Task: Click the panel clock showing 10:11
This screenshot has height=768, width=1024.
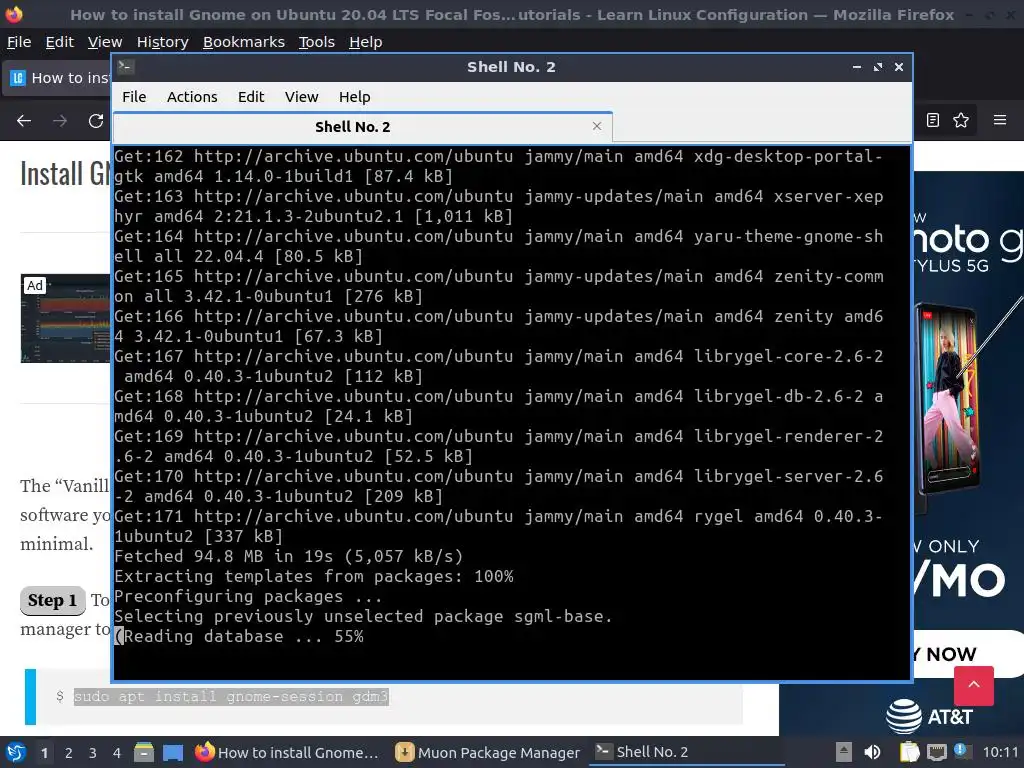Action: coord(1000,752)
